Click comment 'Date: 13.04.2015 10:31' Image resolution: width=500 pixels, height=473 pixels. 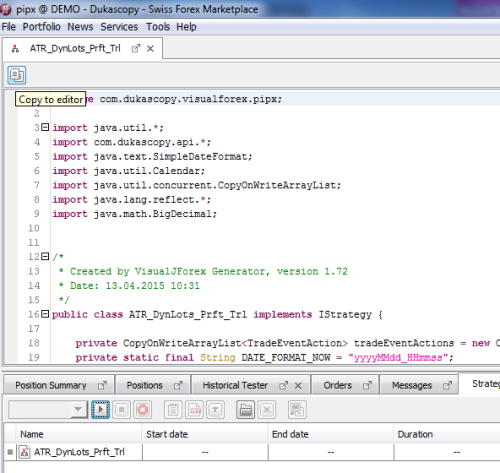129,285
